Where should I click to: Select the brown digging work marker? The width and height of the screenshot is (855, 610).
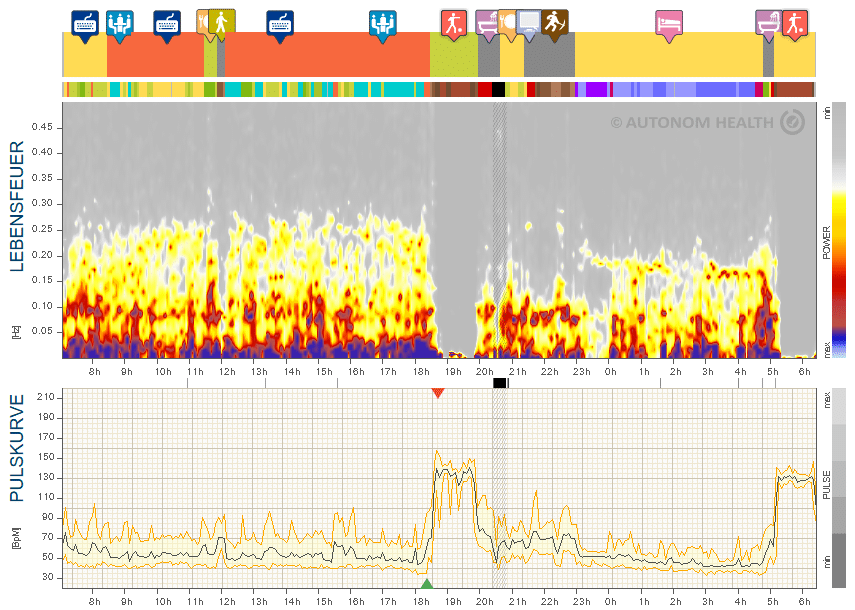click(555, 23)
